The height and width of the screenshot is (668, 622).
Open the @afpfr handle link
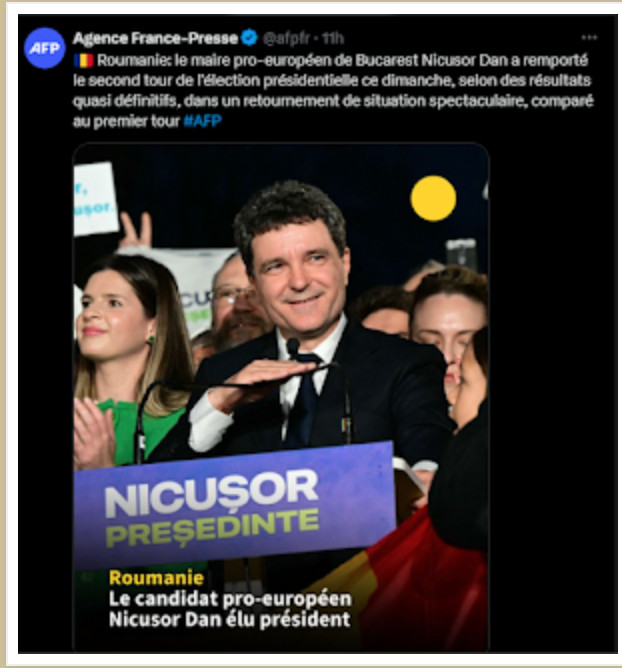(x=286, y=38)
